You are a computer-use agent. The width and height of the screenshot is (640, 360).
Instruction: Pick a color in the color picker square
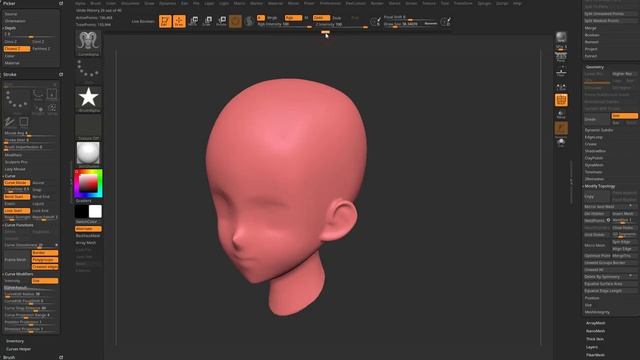(x=88, y=182)
